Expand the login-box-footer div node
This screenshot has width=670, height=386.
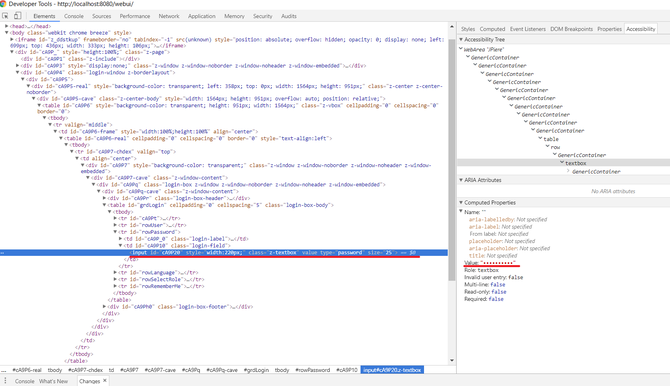coord(105,307)
